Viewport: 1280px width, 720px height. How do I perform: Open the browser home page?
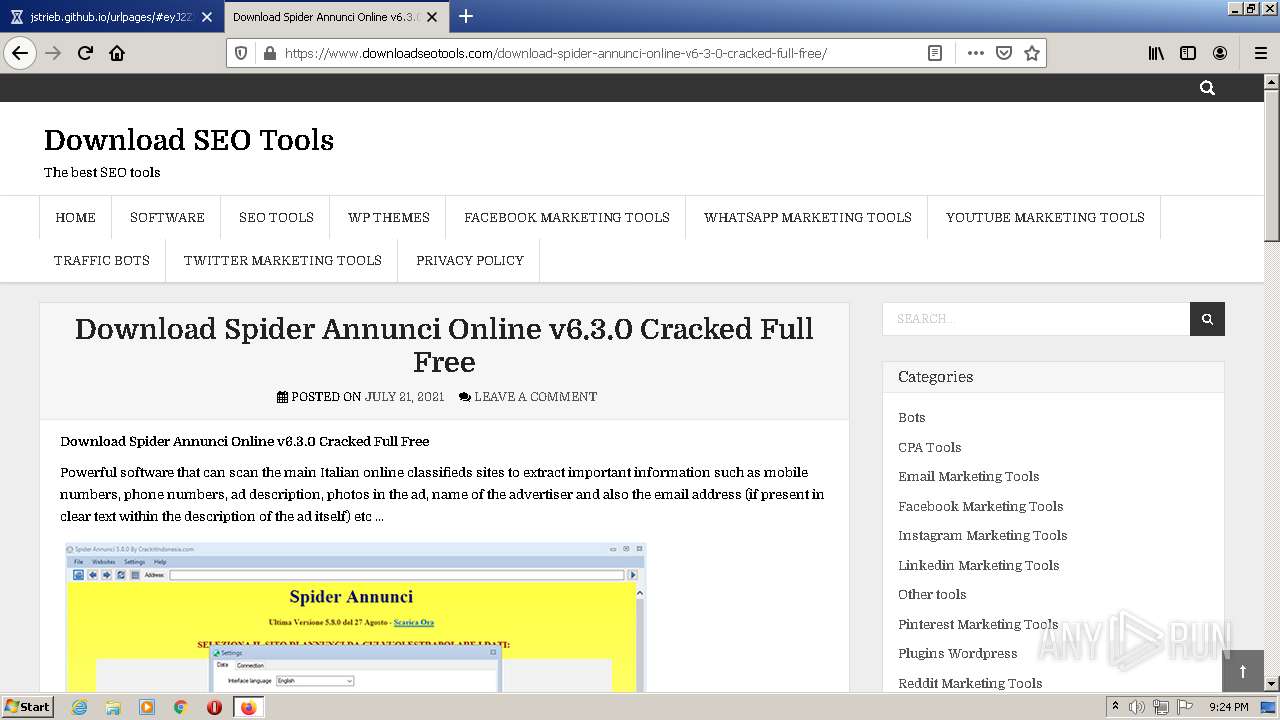[117, 53]
